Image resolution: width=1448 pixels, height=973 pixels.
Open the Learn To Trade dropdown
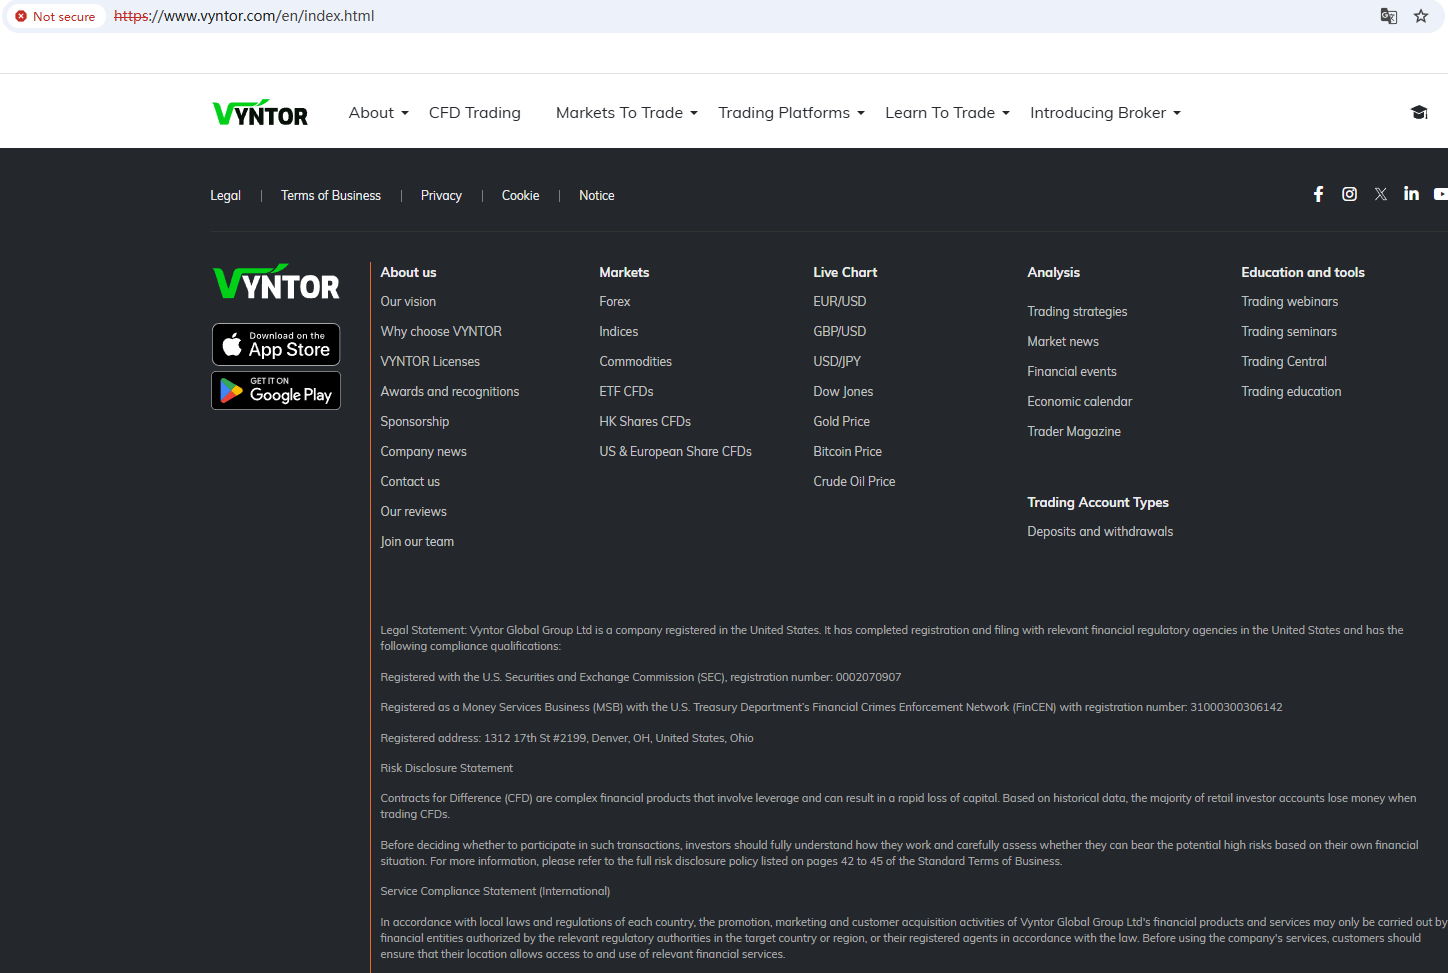coord(947,113)
